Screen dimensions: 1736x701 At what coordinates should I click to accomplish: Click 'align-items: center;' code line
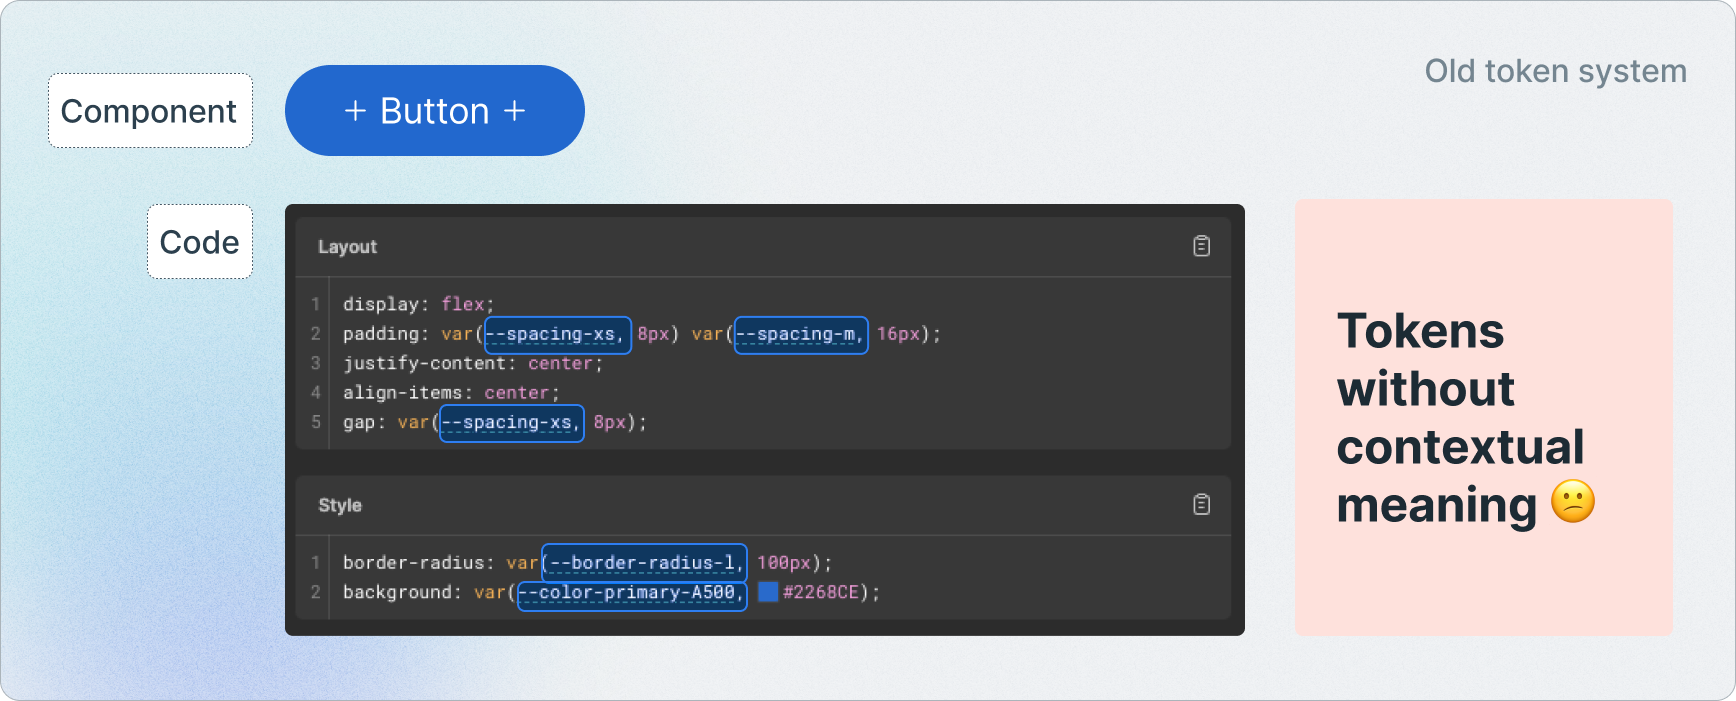coord(451,393)
